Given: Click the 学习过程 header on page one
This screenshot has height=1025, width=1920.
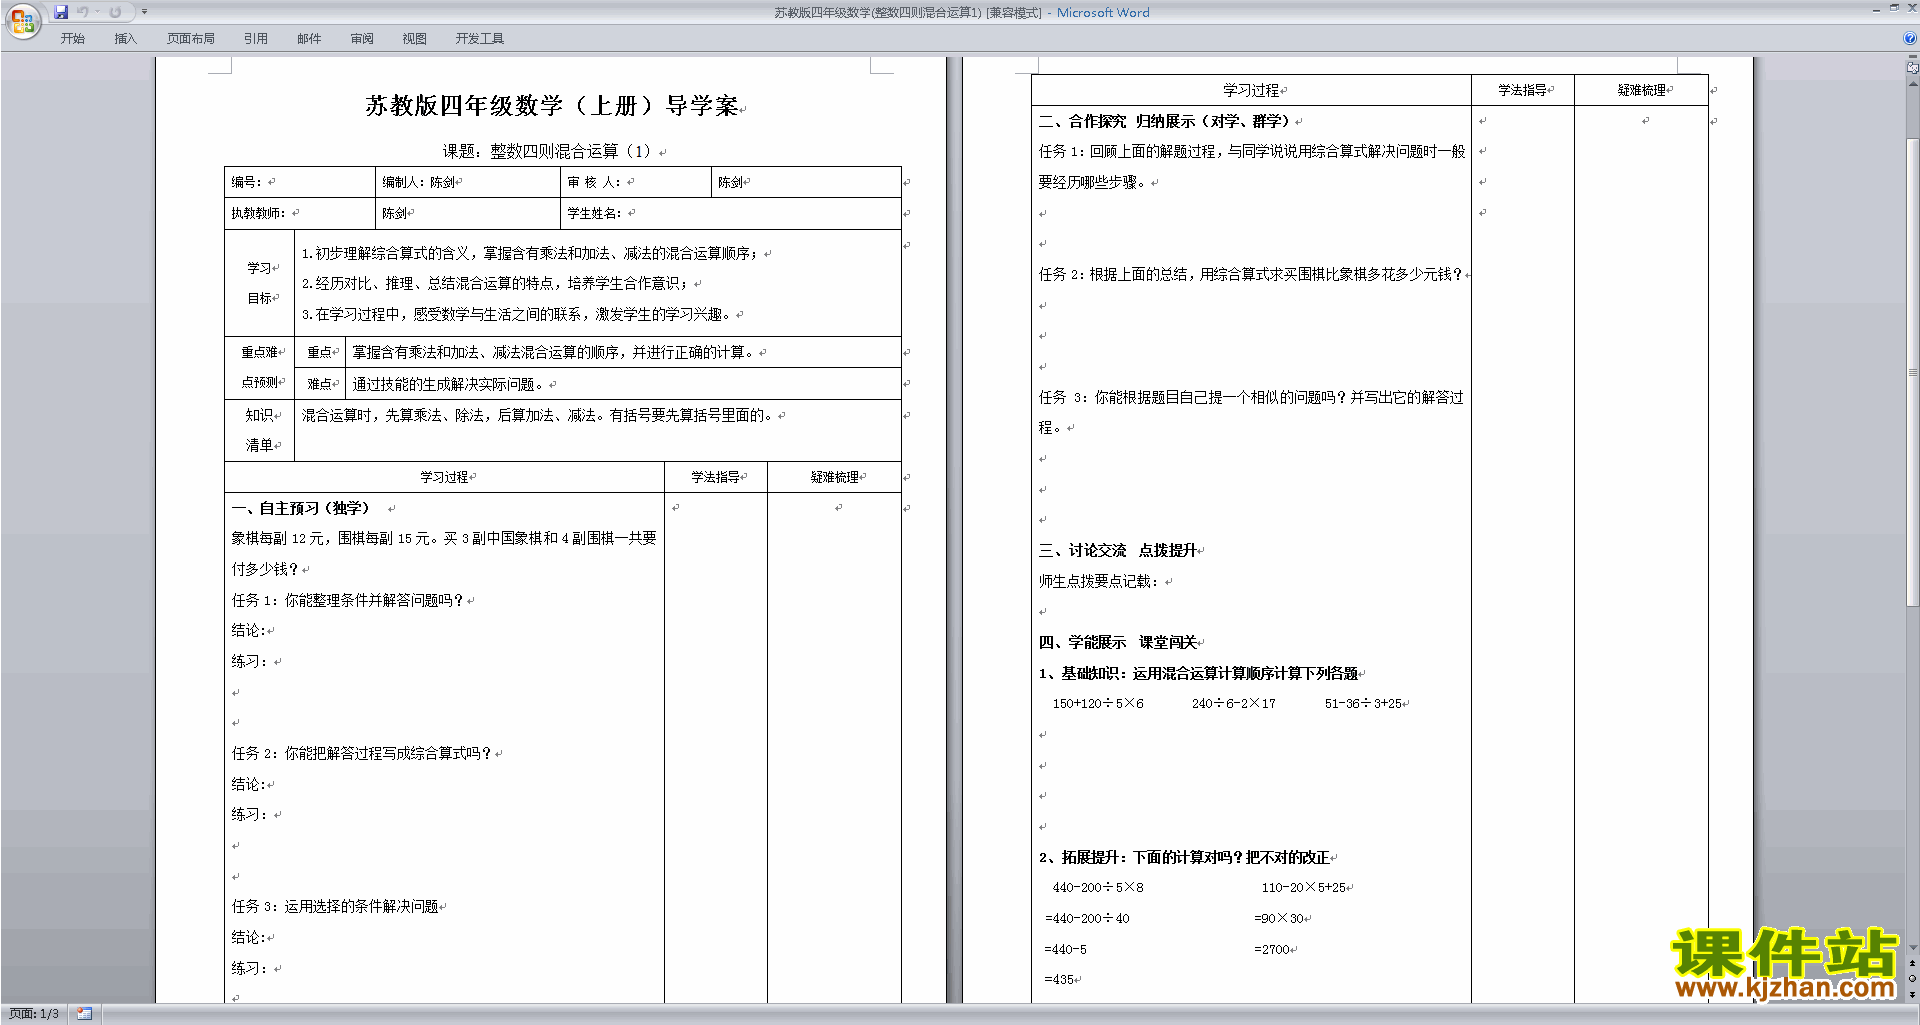Looking at the screenshot, I should [x=444, y=478].
